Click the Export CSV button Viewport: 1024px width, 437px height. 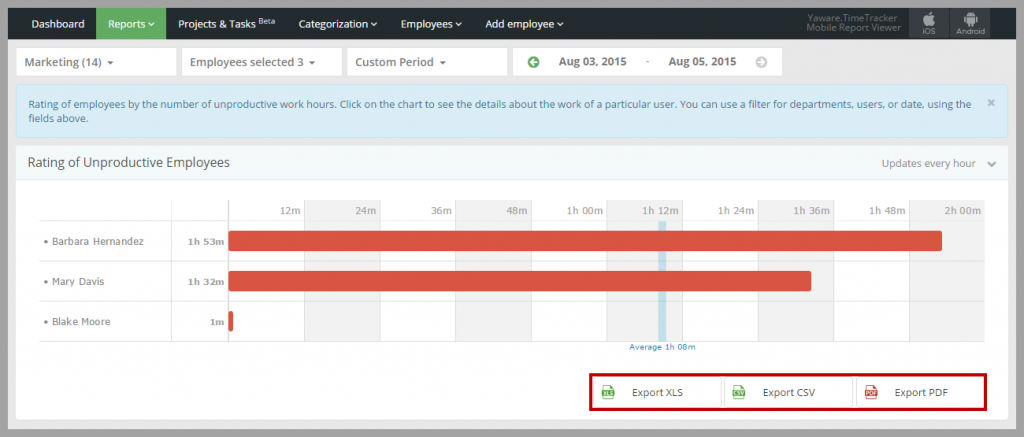(788, 393)
